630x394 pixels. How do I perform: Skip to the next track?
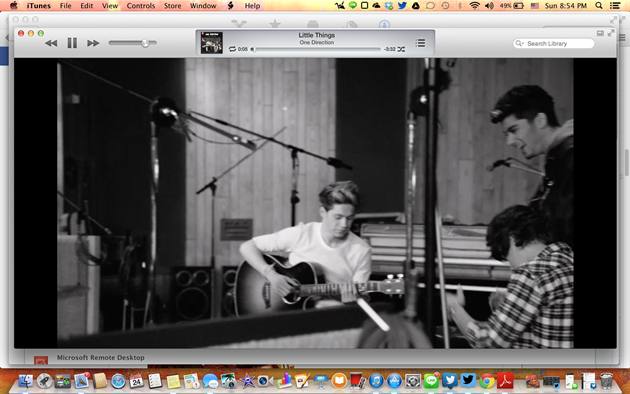click(93, 43)
